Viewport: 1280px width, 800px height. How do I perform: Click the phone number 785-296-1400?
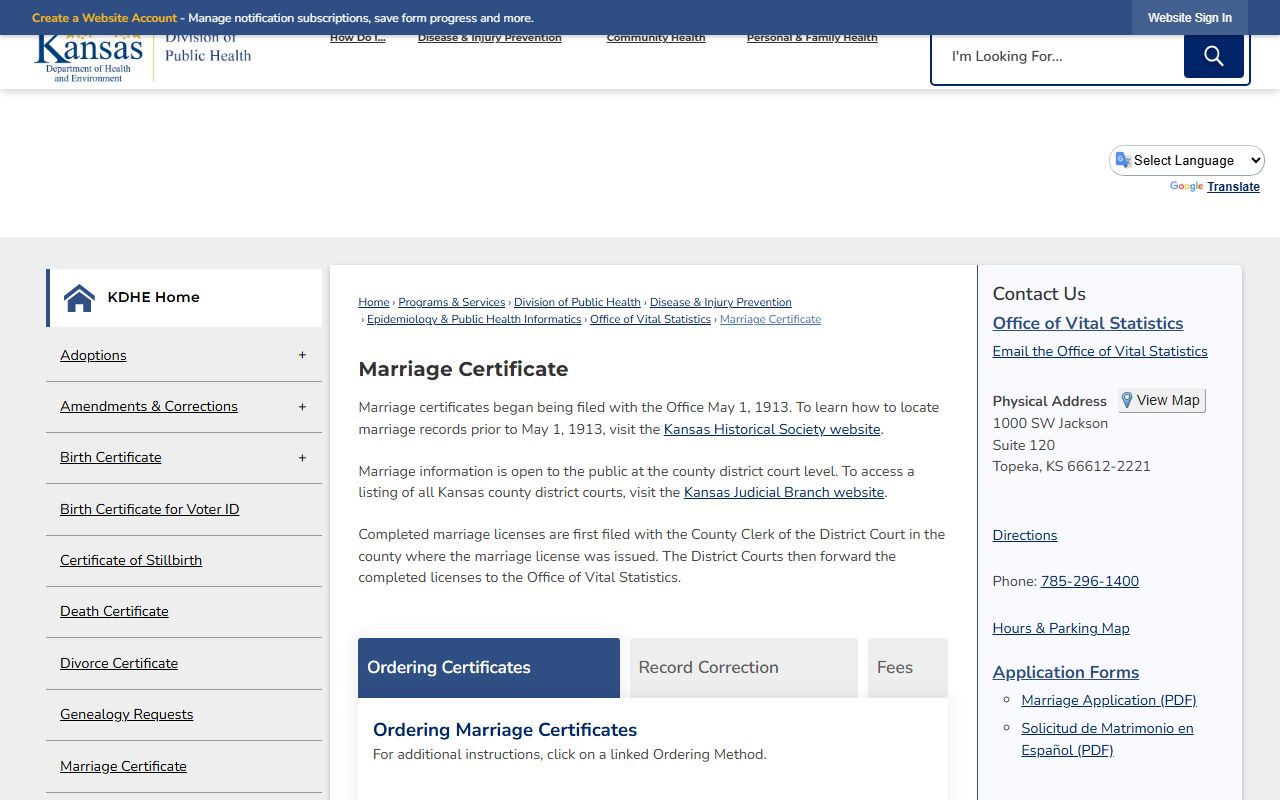point(1090,581)
